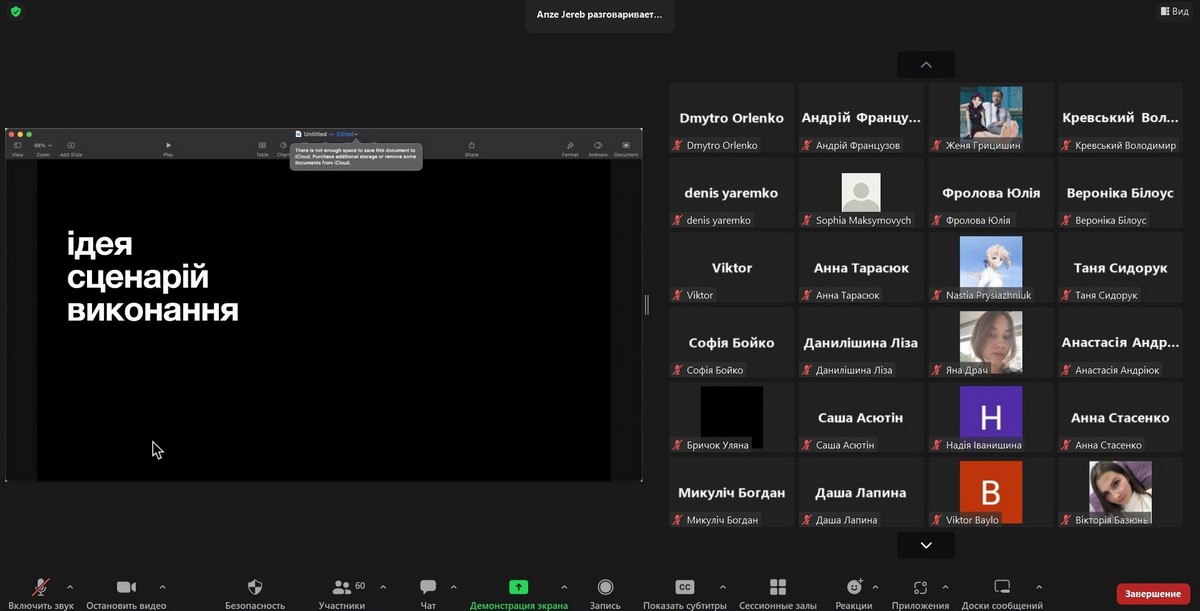Expand audio options arrow beside microphone
Screen dimensions: 1200x611
point(70,587)
